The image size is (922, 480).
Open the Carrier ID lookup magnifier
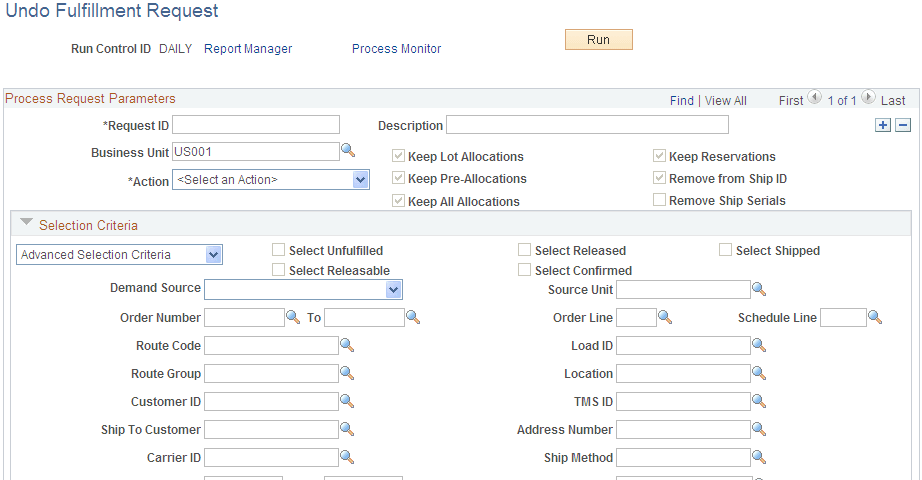coord(347,457)
